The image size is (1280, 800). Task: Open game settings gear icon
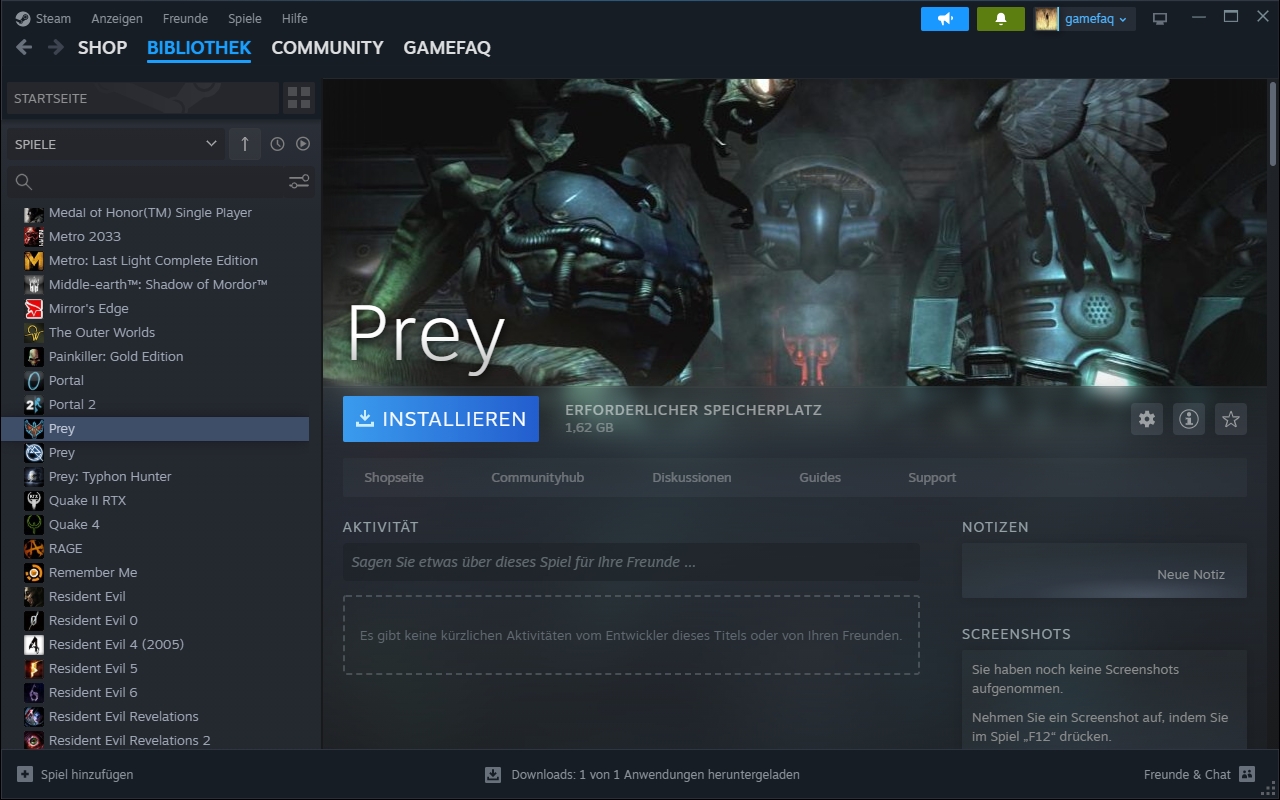[1147, 419]
